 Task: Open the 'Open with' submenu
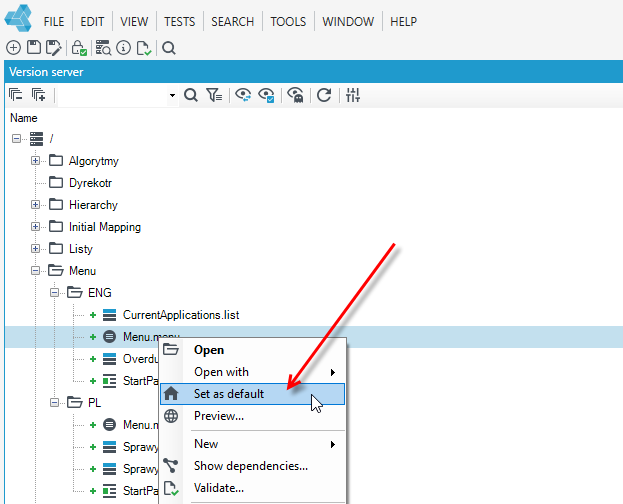tap(253, 372)
